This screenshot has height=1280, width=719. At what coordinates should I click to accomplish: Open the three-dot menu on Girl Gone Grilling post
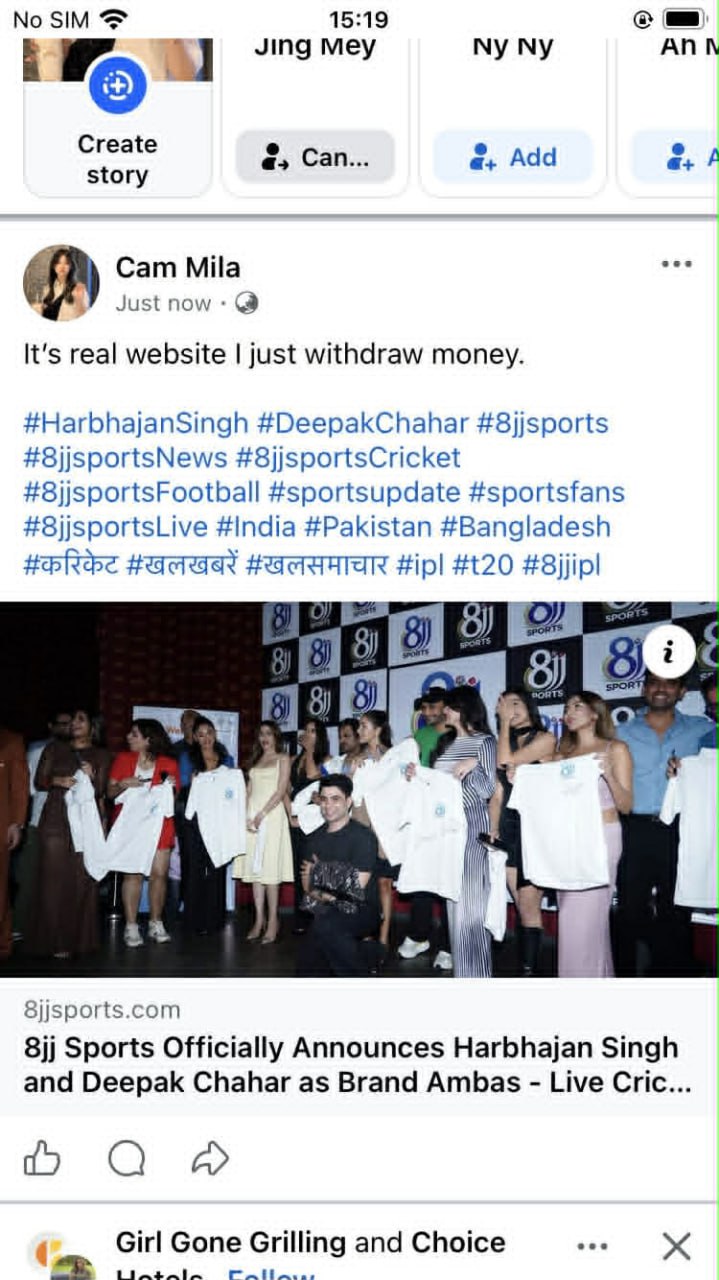pos(592,1246)
